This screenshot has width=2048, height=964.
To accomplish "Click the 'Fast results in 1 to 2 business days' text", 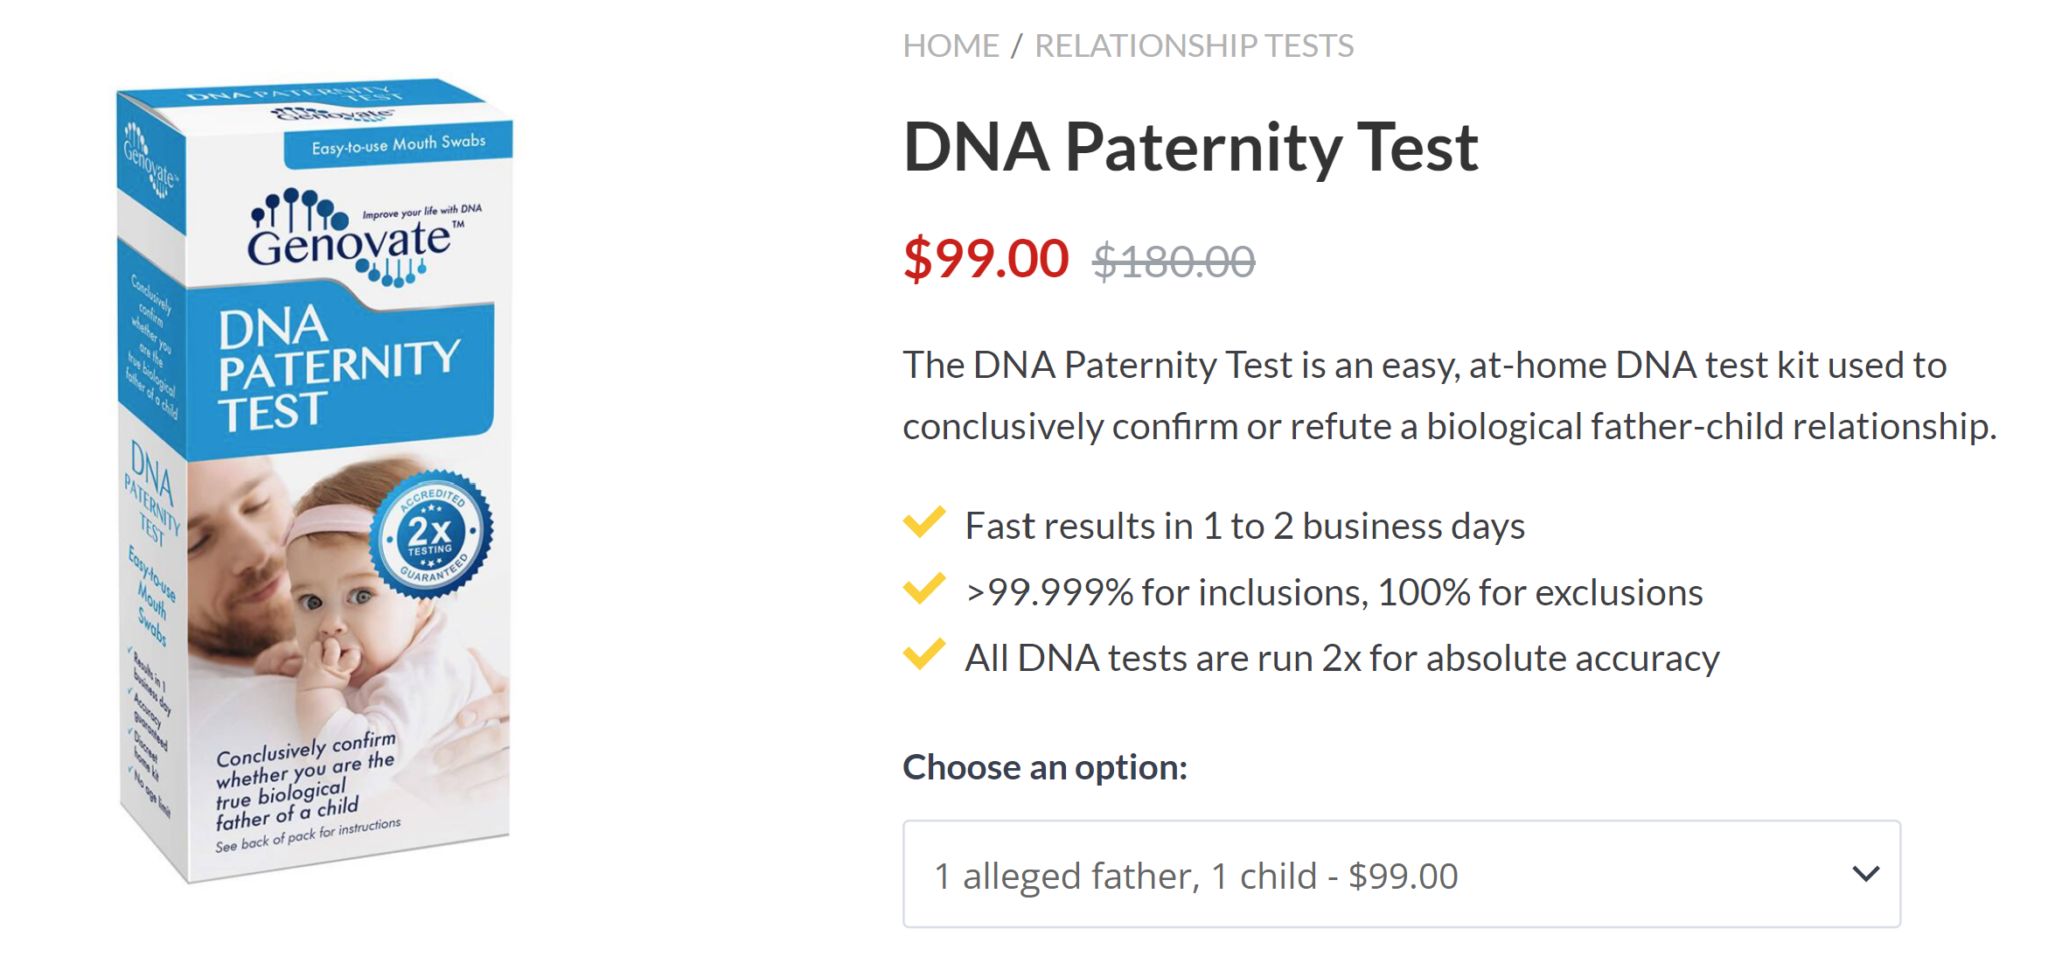I will pos(1244,526).
